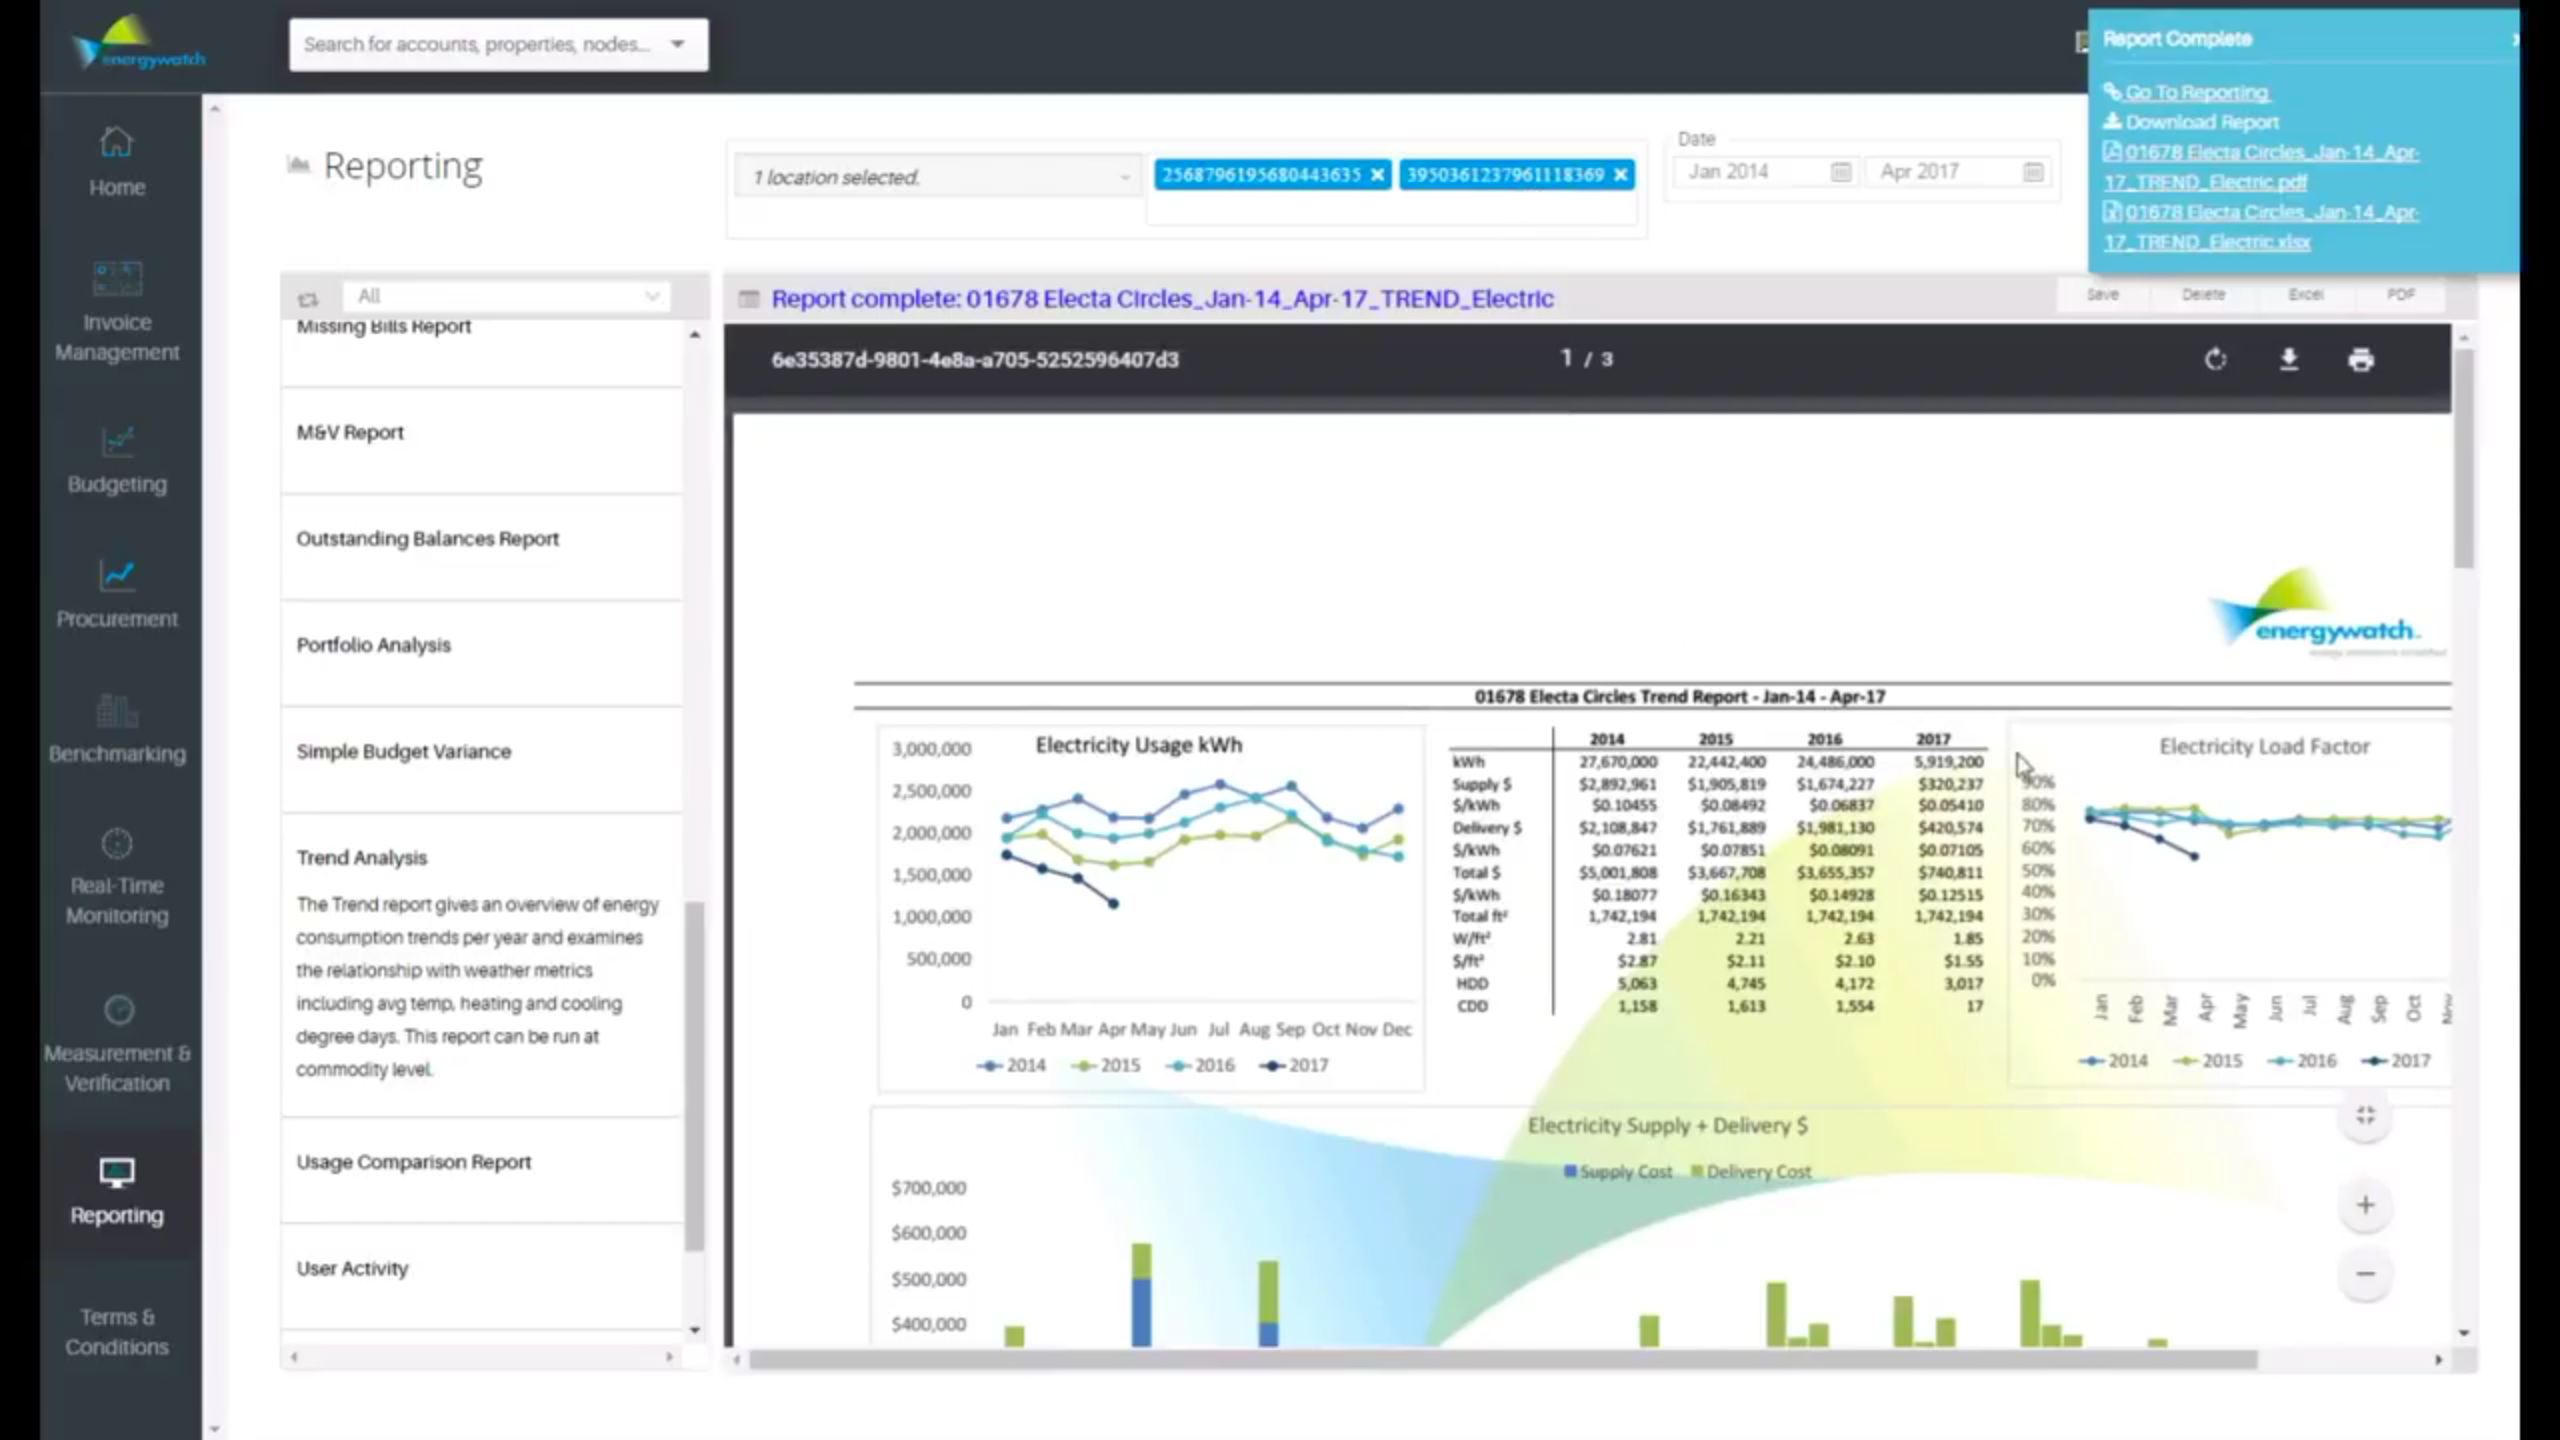Click the PDF viewer rotate icon
2560x1440 pixels.
[x=2215, y=360]
